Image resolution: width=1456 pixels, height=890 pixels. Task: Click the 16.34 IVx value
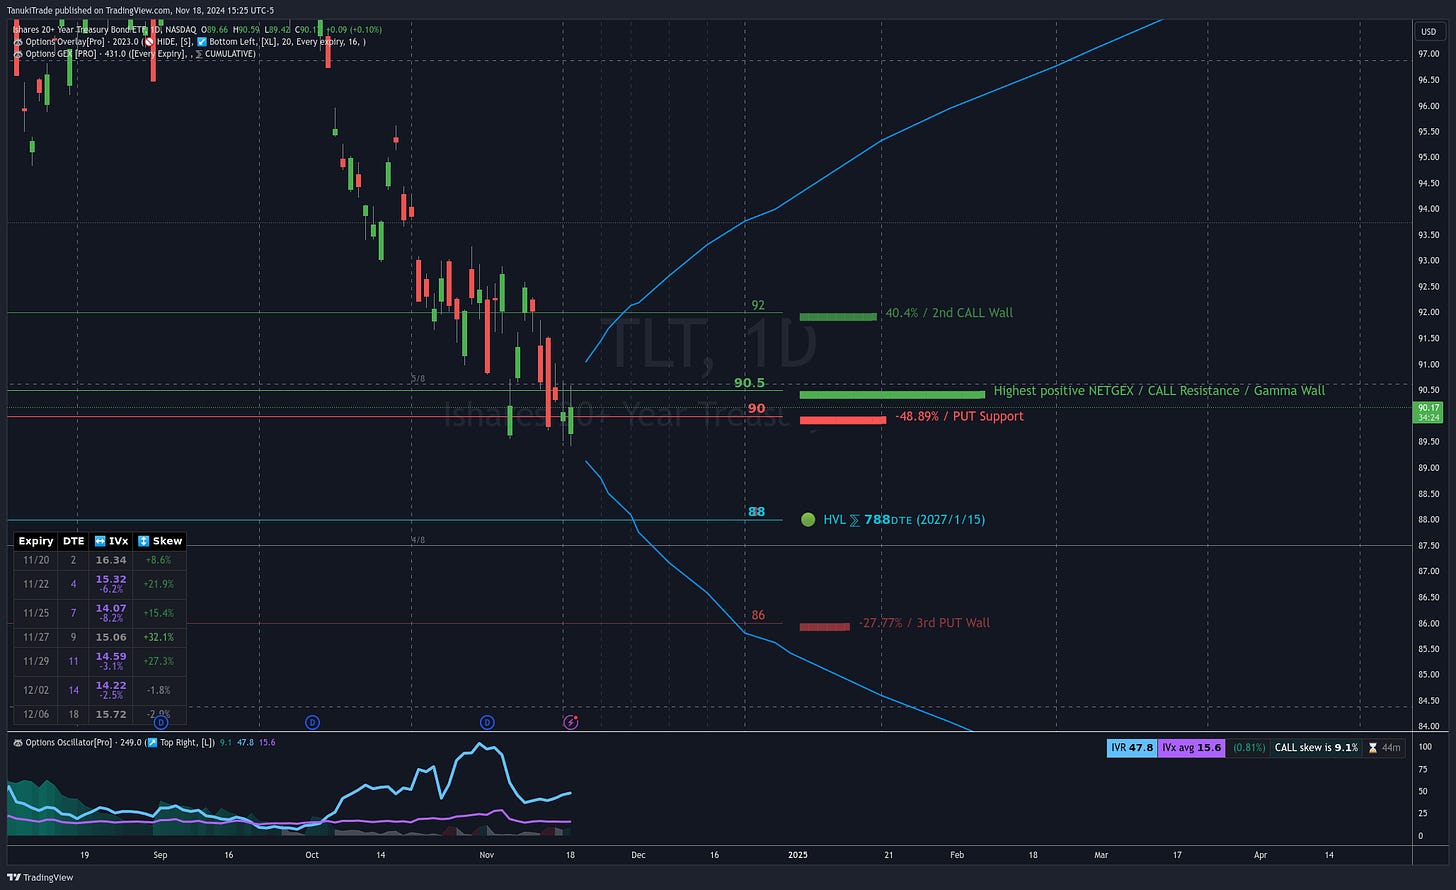(x=111, y=560)
